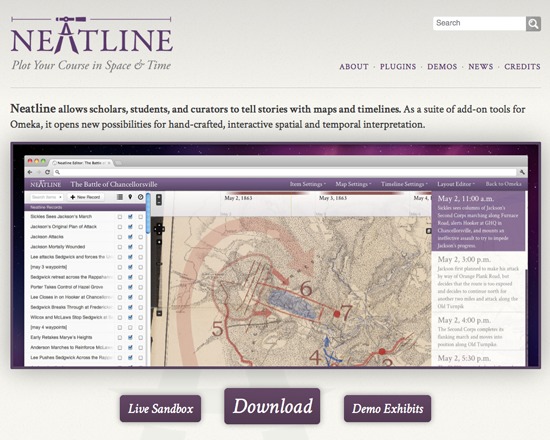Click the map pan control cross icon
The height and width of the screenshot is (440, 550).
tap(159, 229)
